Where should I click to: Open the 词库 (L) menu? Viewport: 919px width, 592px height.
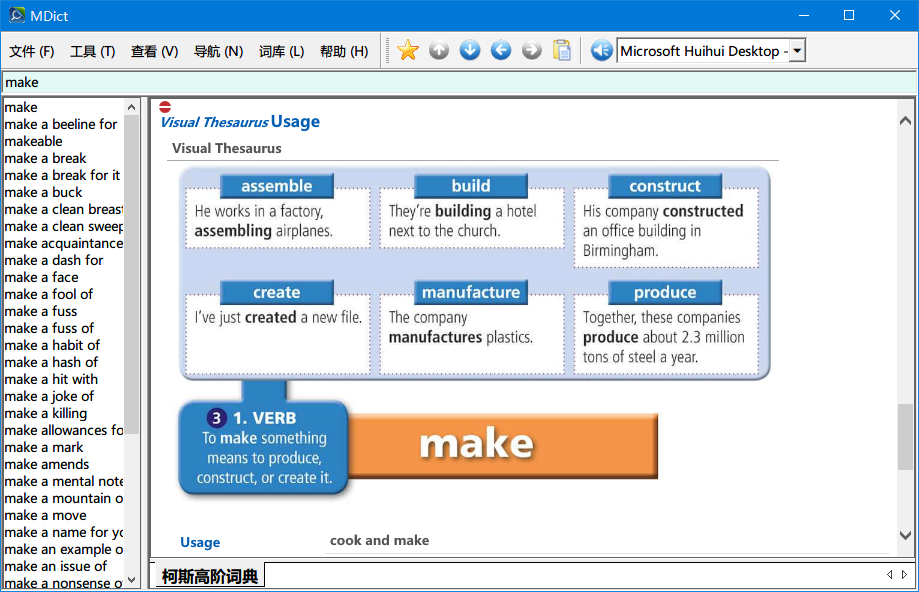click(x=281, y=52)
